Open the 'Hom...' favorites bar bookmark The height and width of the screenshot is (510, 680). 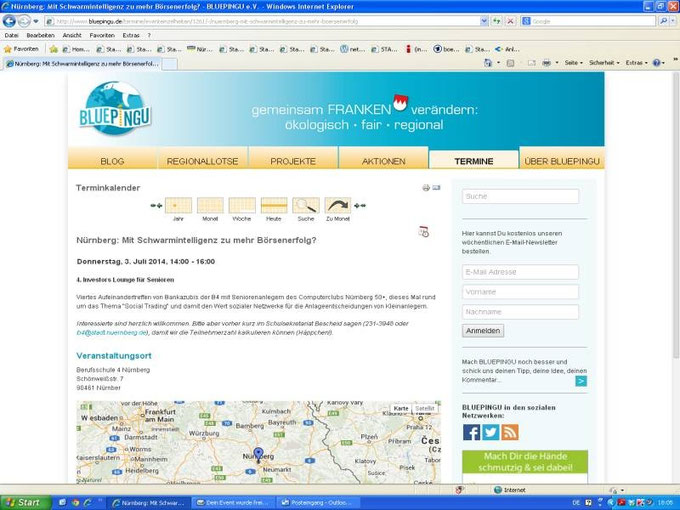[76, 49]
